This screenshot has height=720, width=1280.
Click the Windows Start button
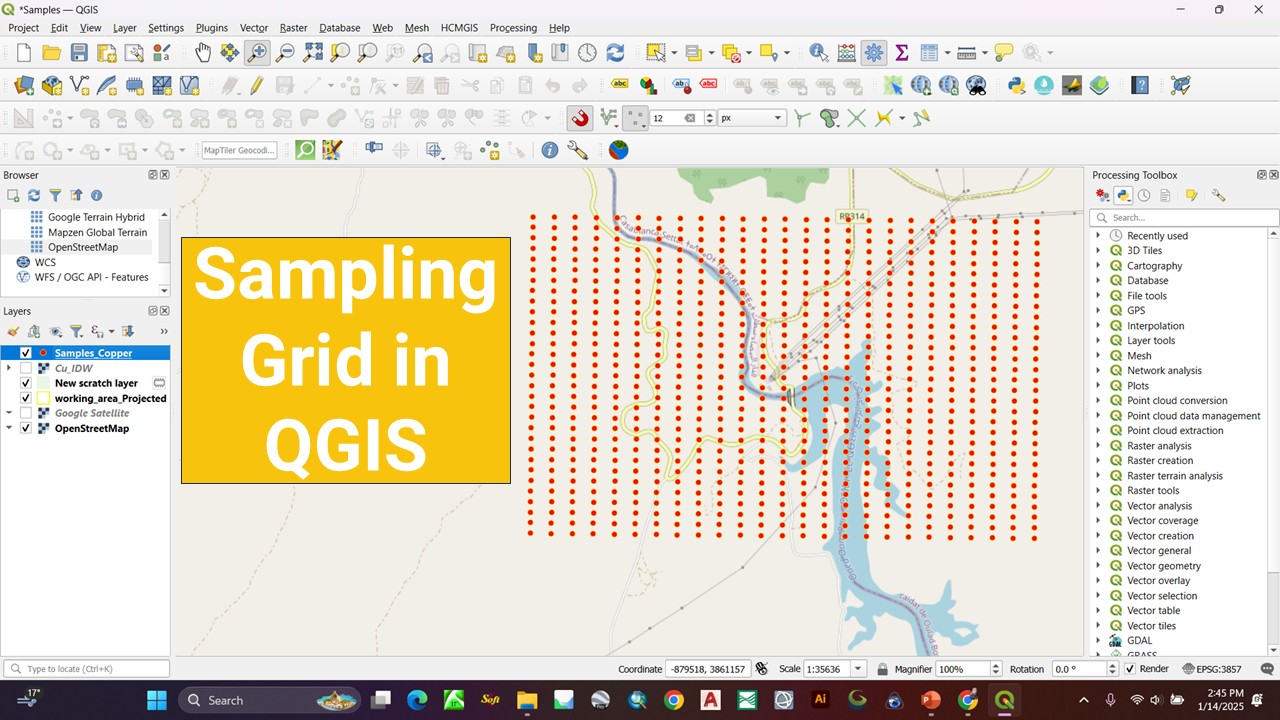click(157, 700)
